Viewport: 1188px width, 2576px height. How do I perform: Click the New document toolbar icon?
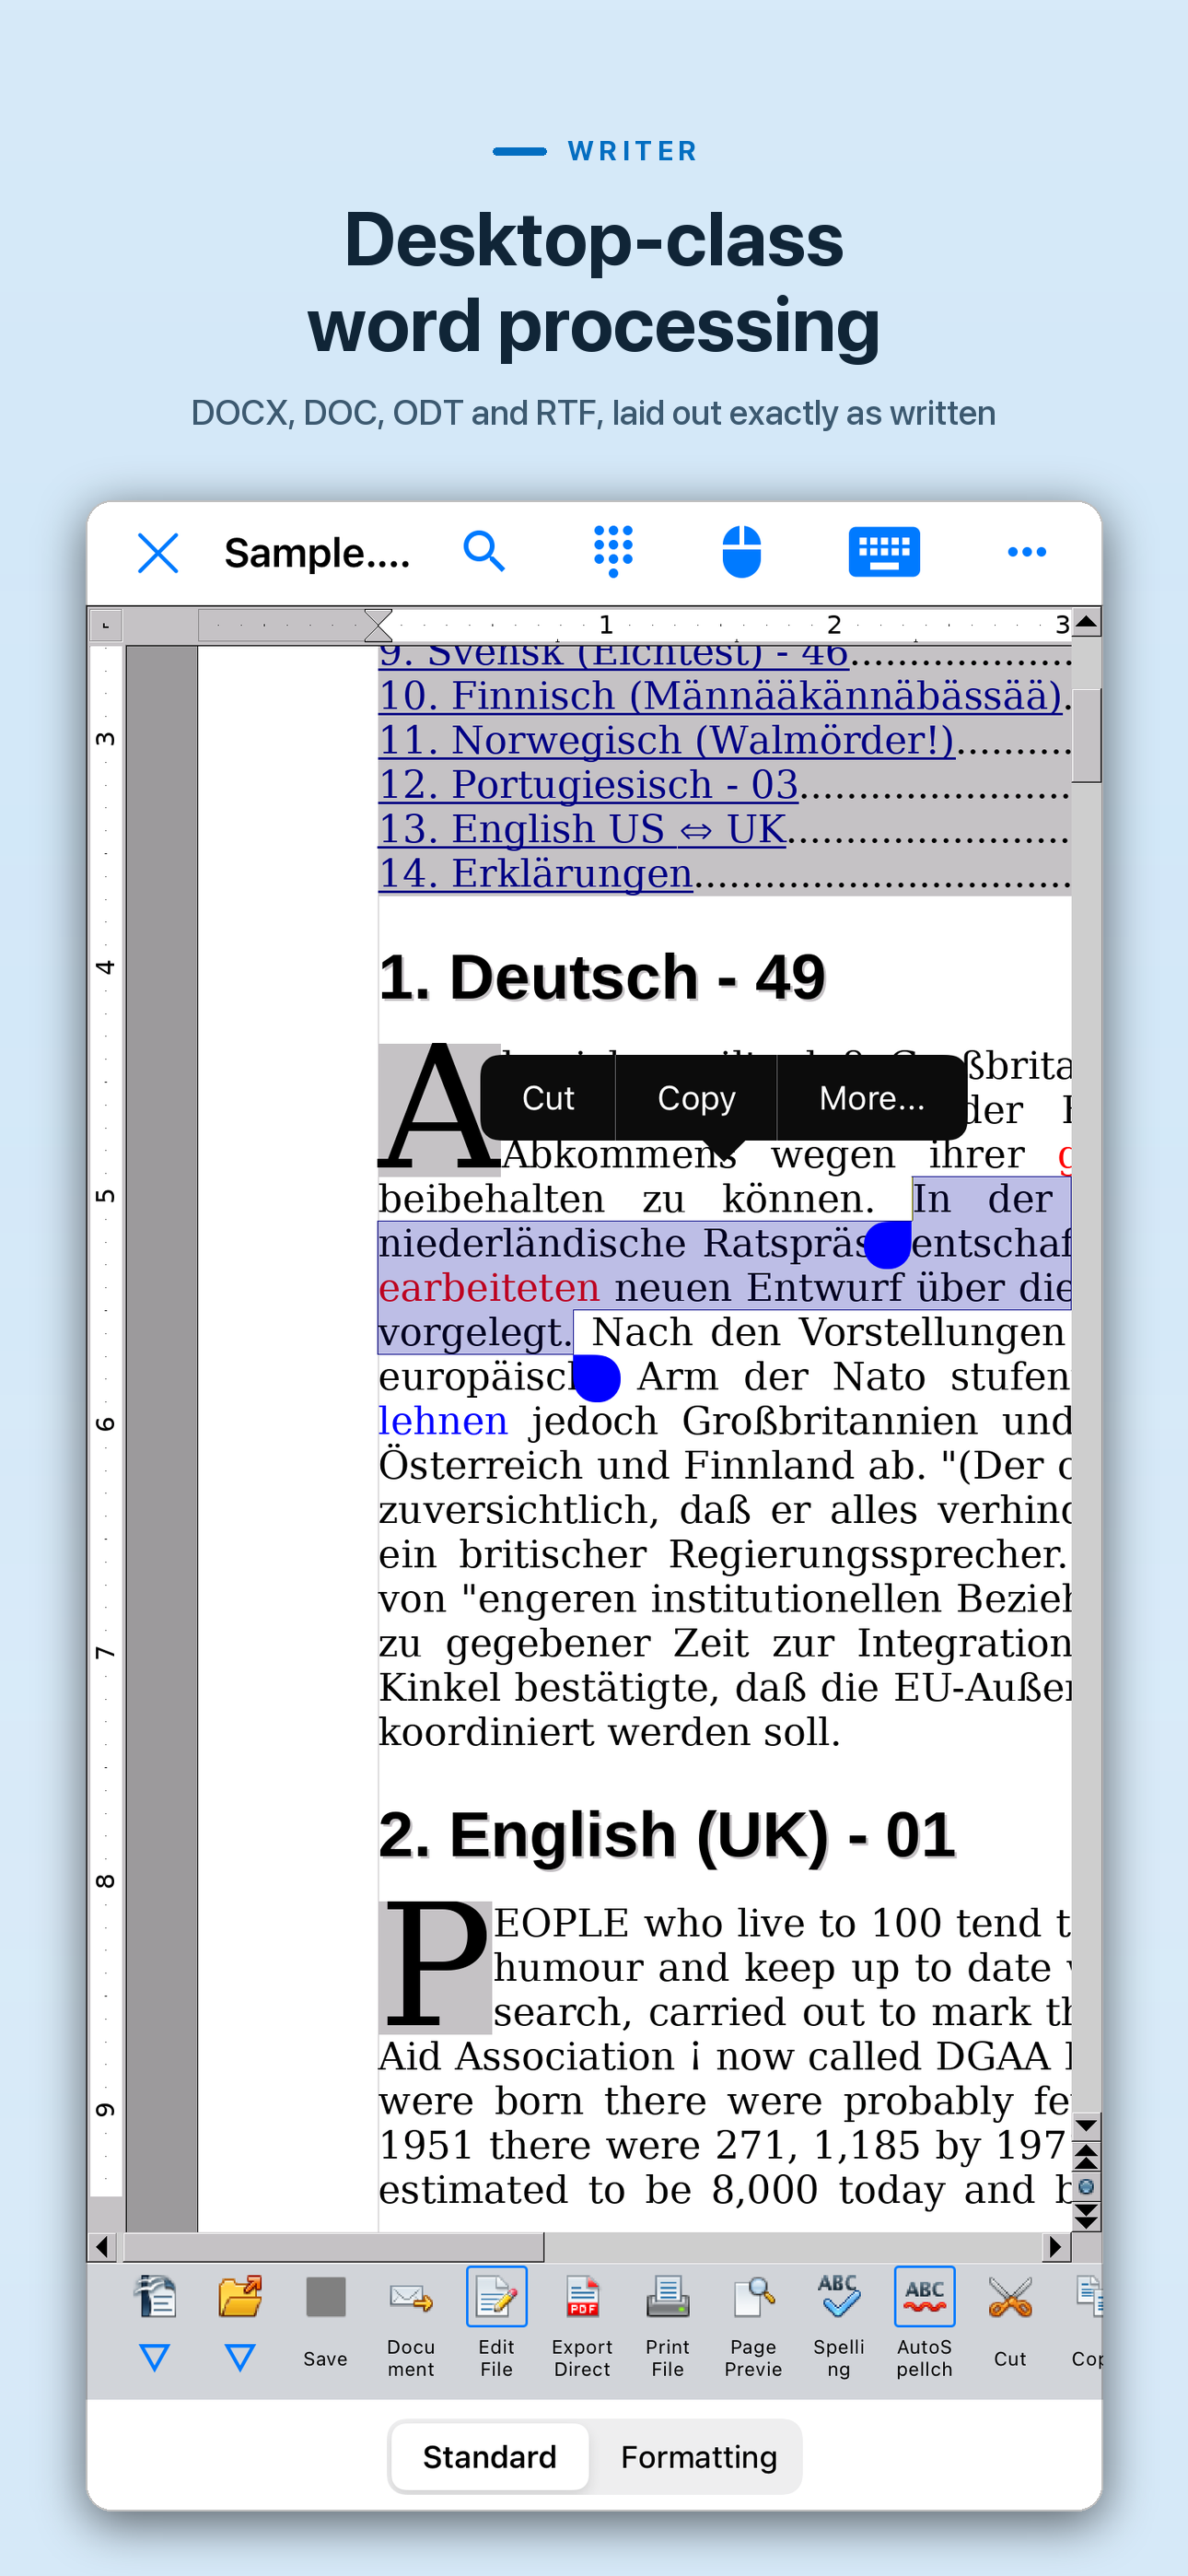(x=155, y=2297)
